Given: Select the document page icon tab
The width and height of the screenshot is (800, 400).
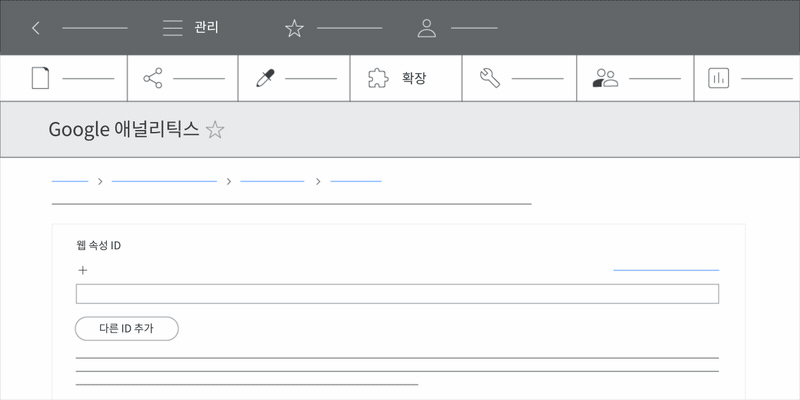Looking at the screenshot, I should pos(40,78).
